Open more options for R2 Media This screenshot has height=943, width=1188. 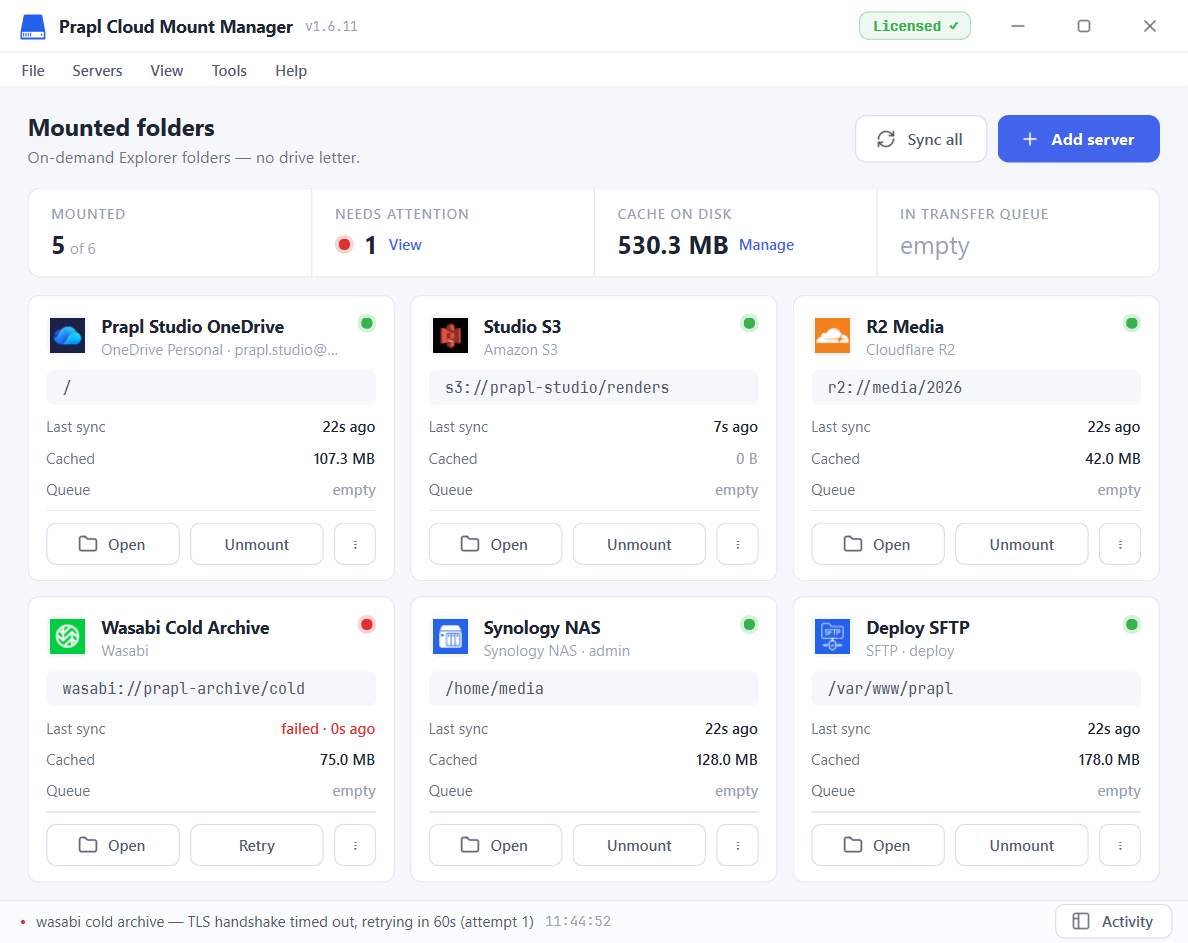point(1121,545)
